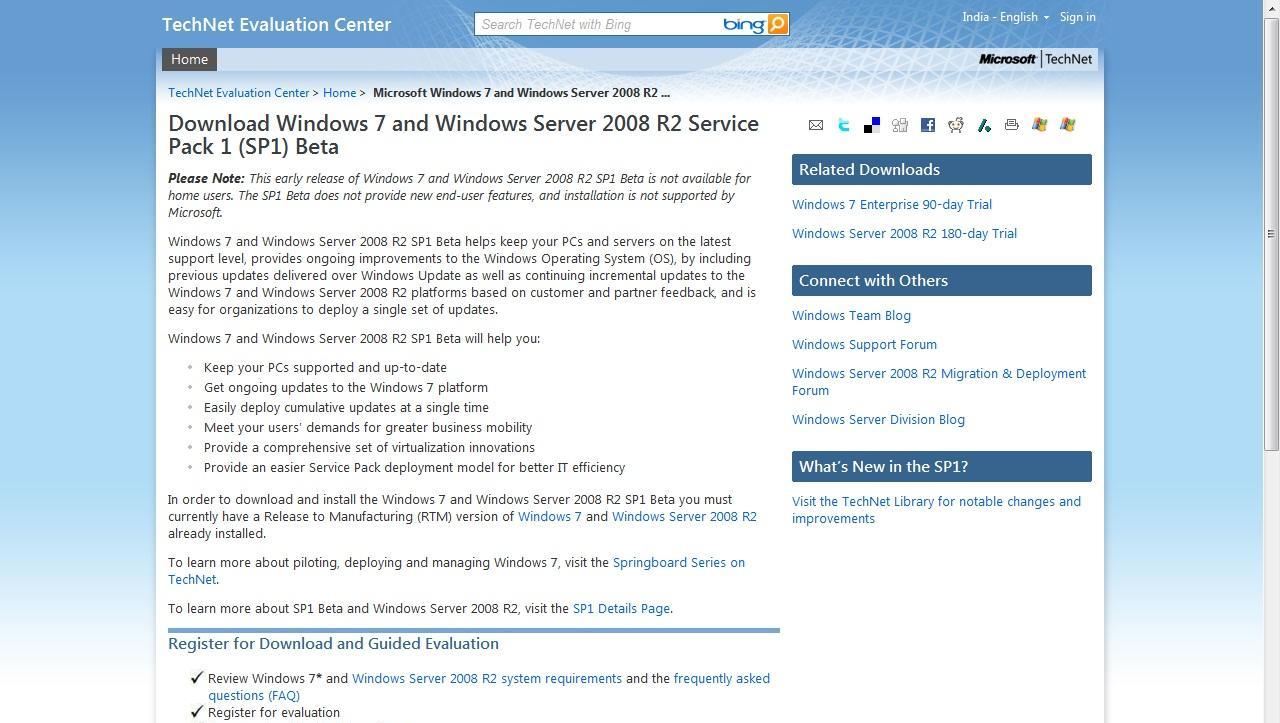Share page via Twitter icon
The image size is (1280, 723).
click(x=844, y=125)
